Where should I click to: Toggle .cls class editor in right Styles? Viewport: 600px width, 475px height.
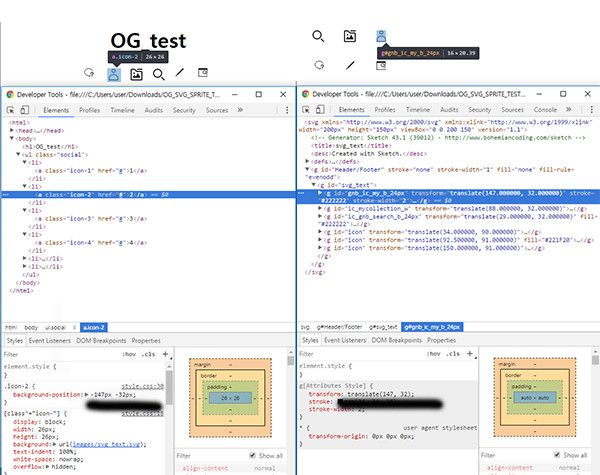click(x=453, y=353)
